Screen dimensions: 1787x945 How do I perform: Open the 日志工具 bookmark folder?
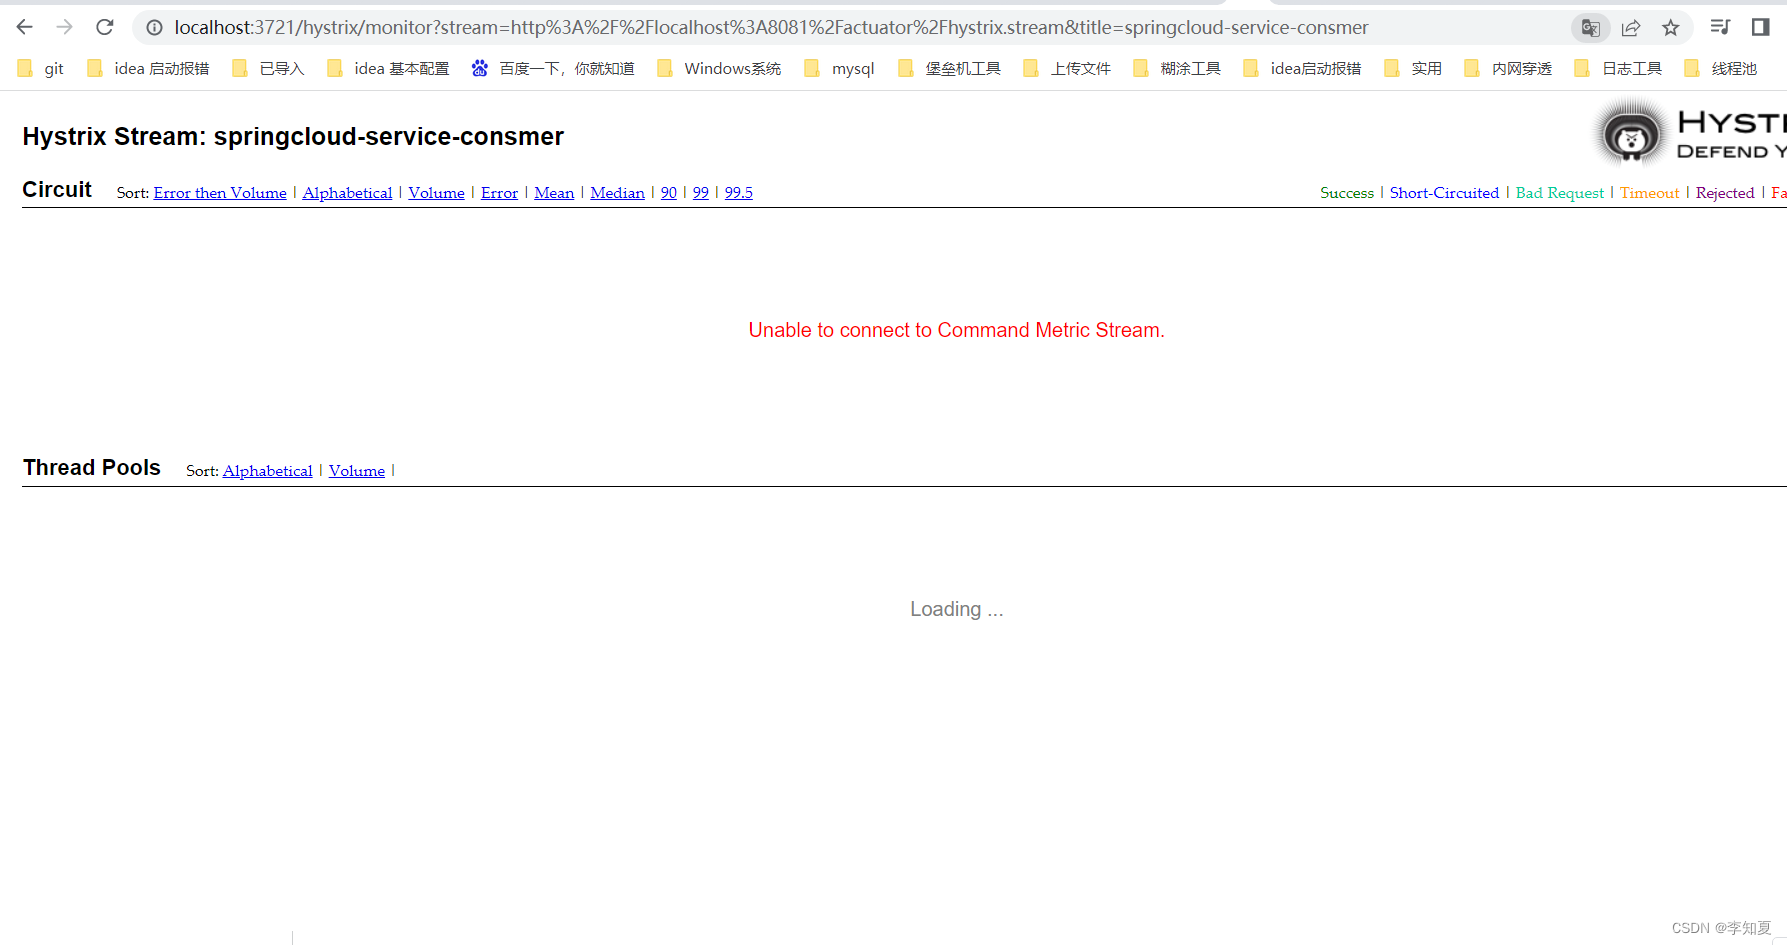coord(1618,68)
